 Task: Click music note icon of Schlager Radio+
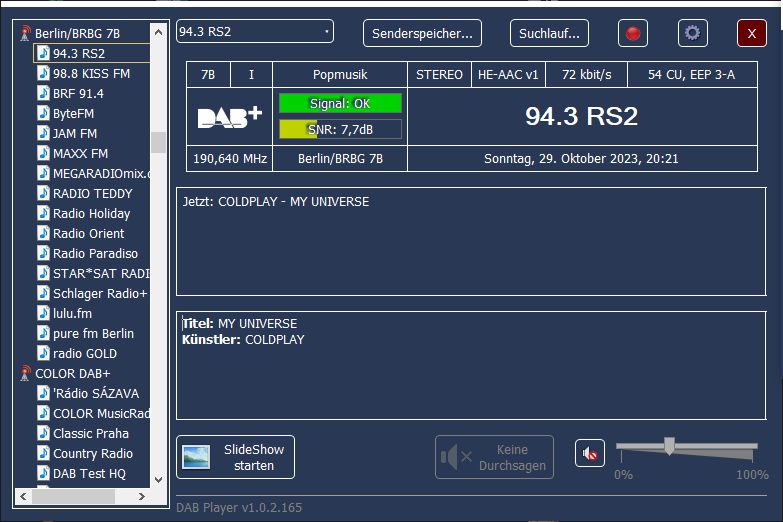43,293
